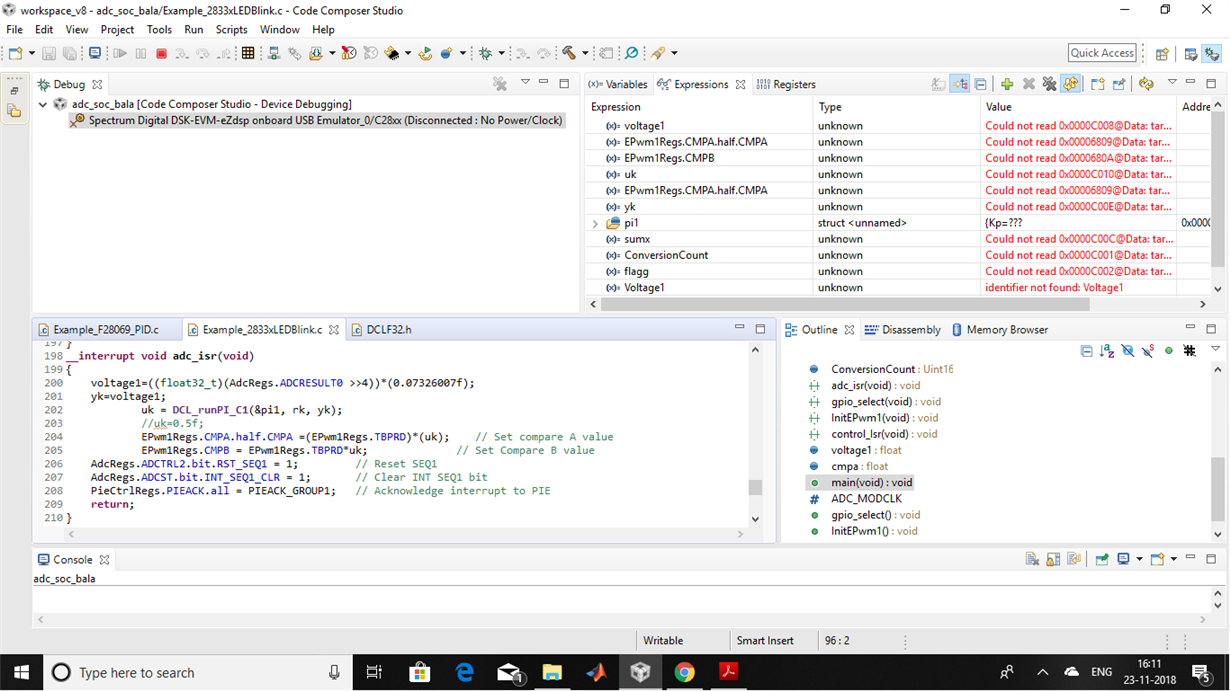Open MATLAB from the taskbar
Screen dimensions: 1230x691
pyautogui.click(x=597, y=672)
